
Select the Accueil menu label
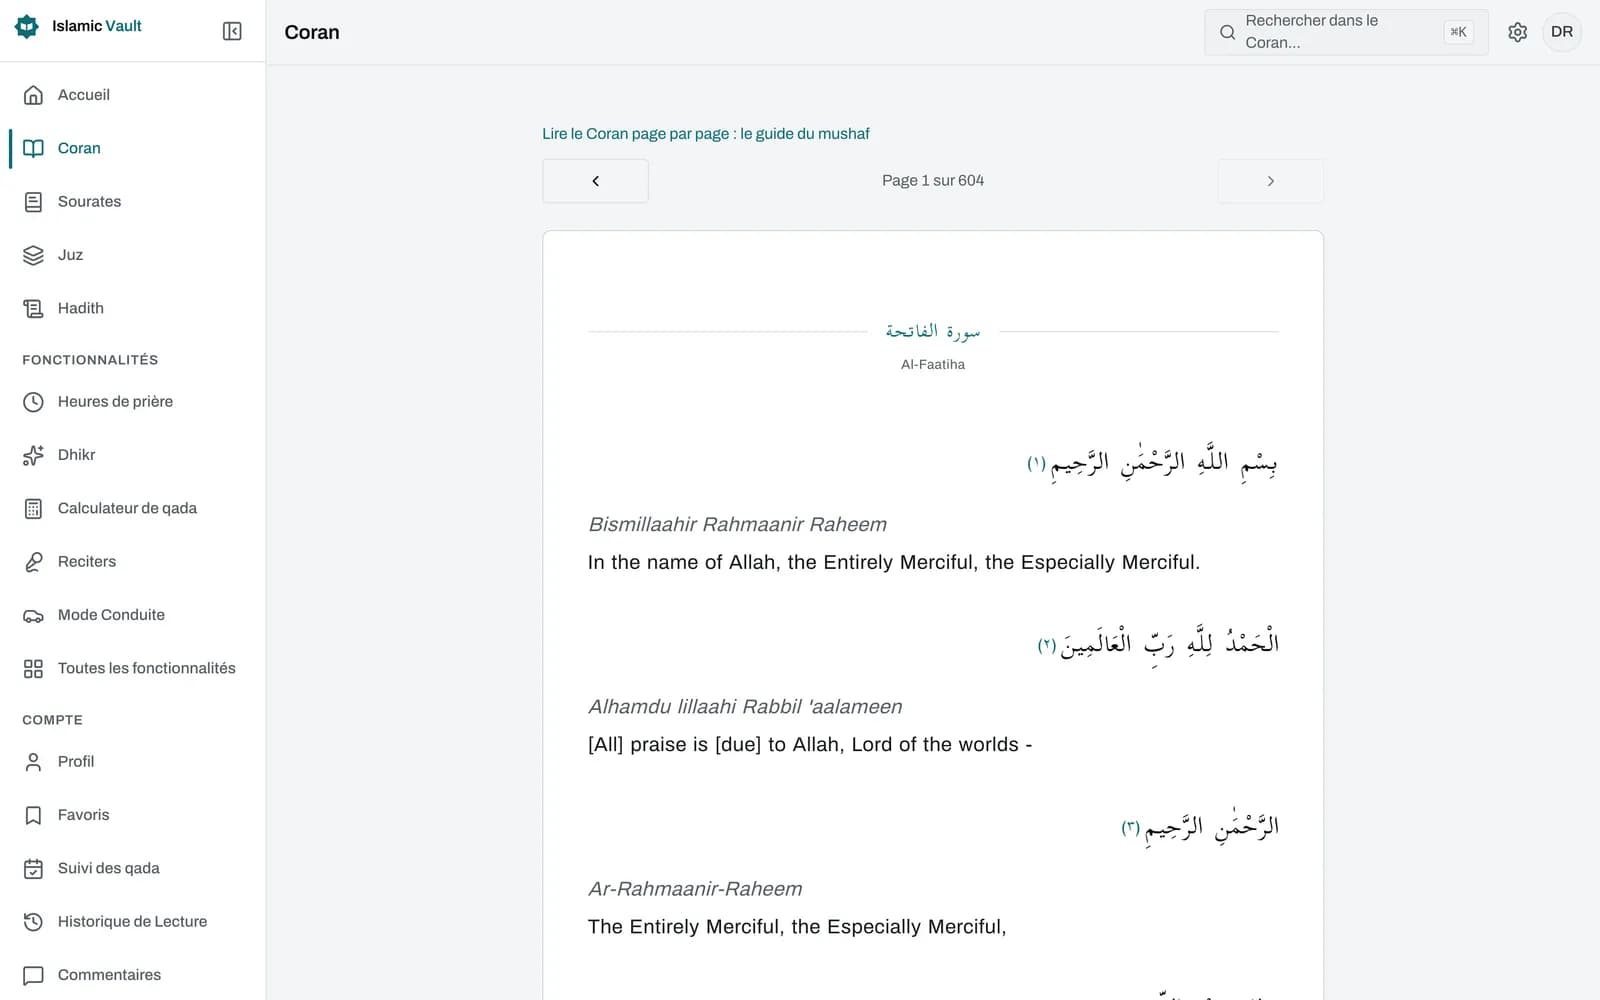[x=84, y=95]
